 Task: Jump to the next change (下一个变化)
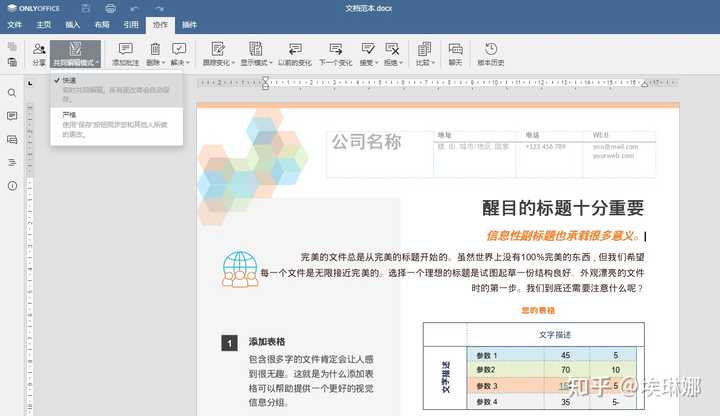point(336,54)
